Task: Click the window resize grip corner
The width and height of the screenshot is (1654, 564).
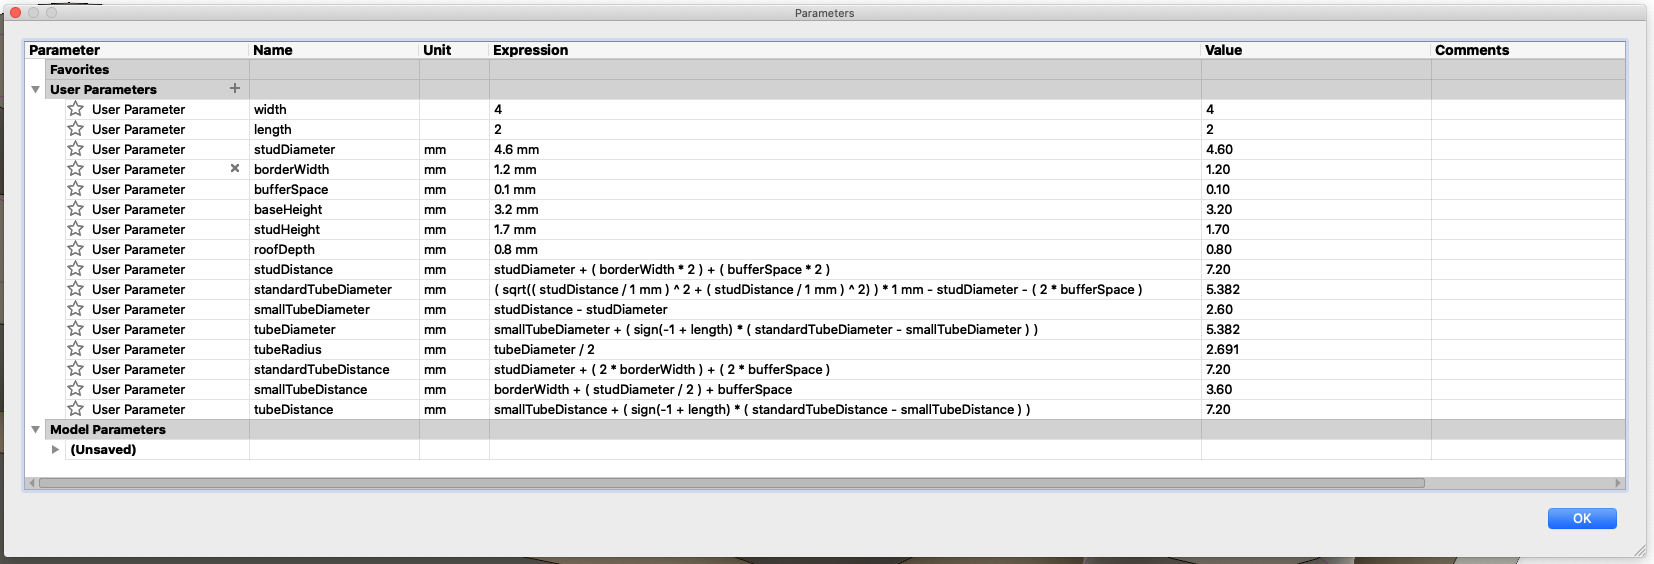Action: point(1640,551)
